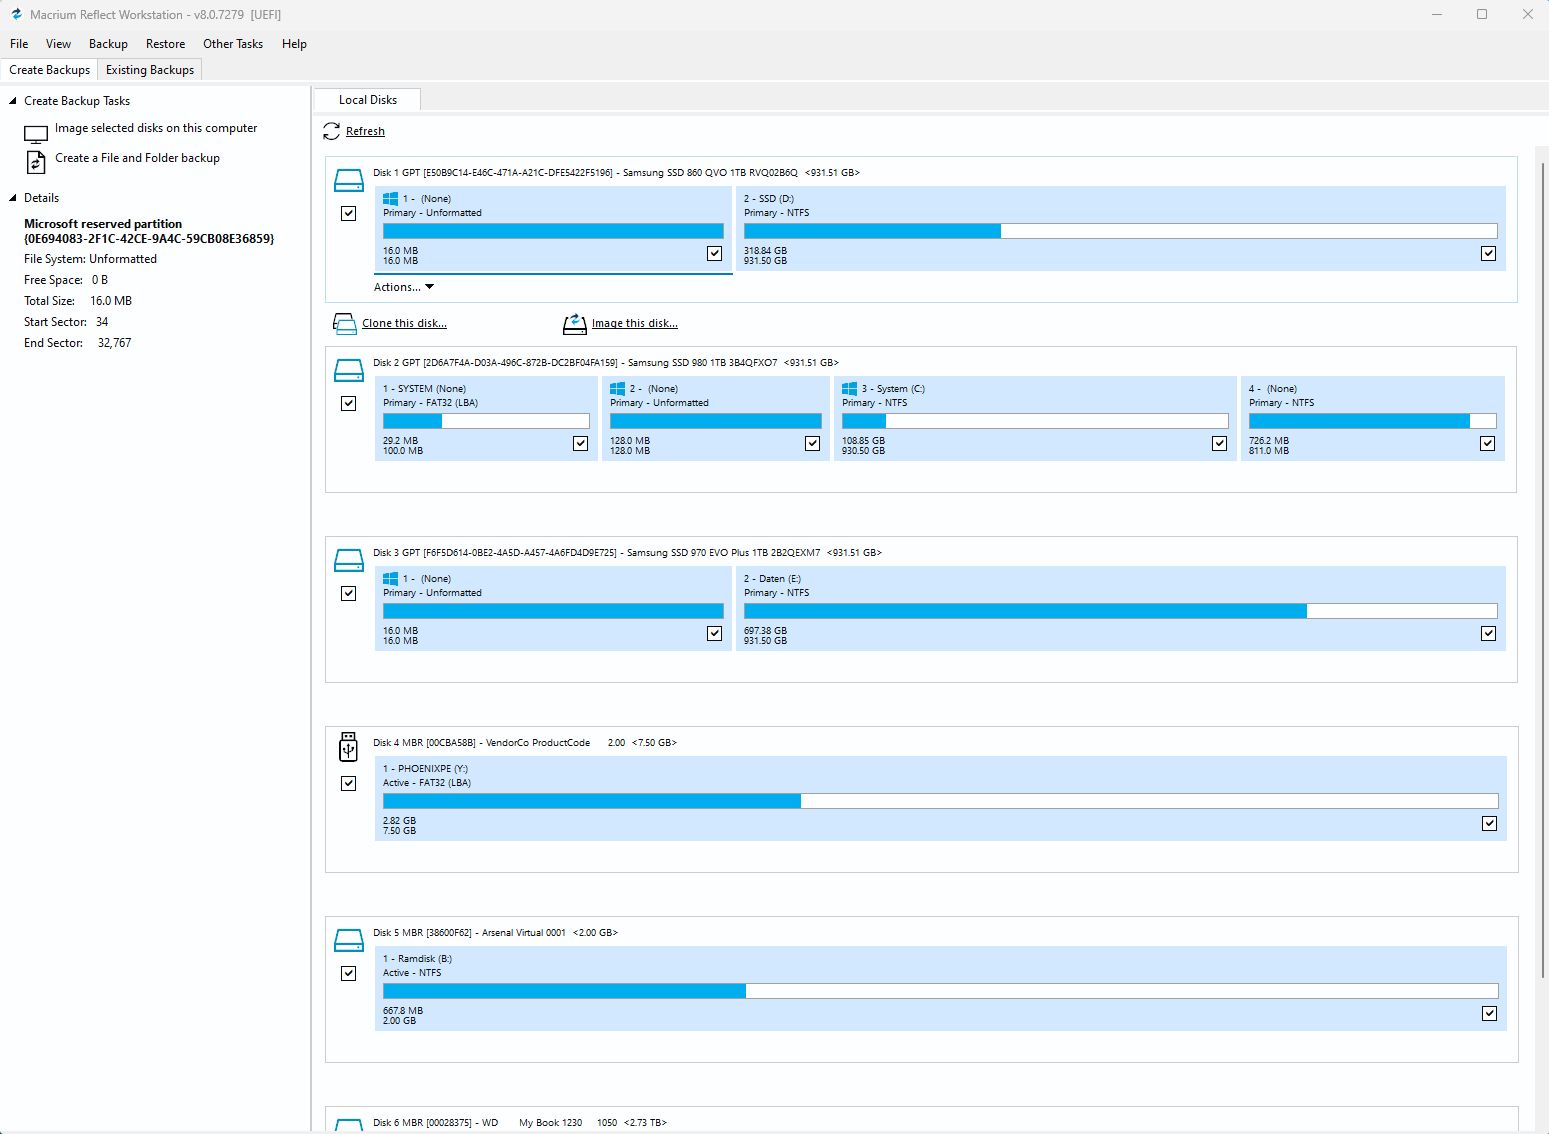Open the Other Tasks menu
This screenshot has height=1134, width=1549.
click(233, 44)
